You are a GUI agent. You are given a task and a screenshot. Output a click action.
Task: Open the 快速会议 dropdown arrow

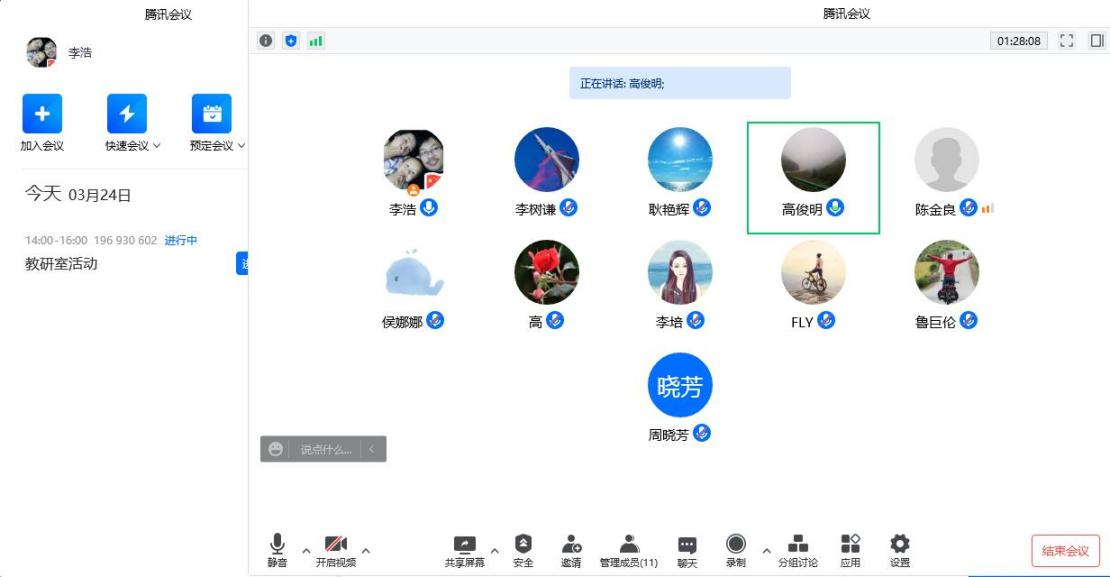[157, 146]
